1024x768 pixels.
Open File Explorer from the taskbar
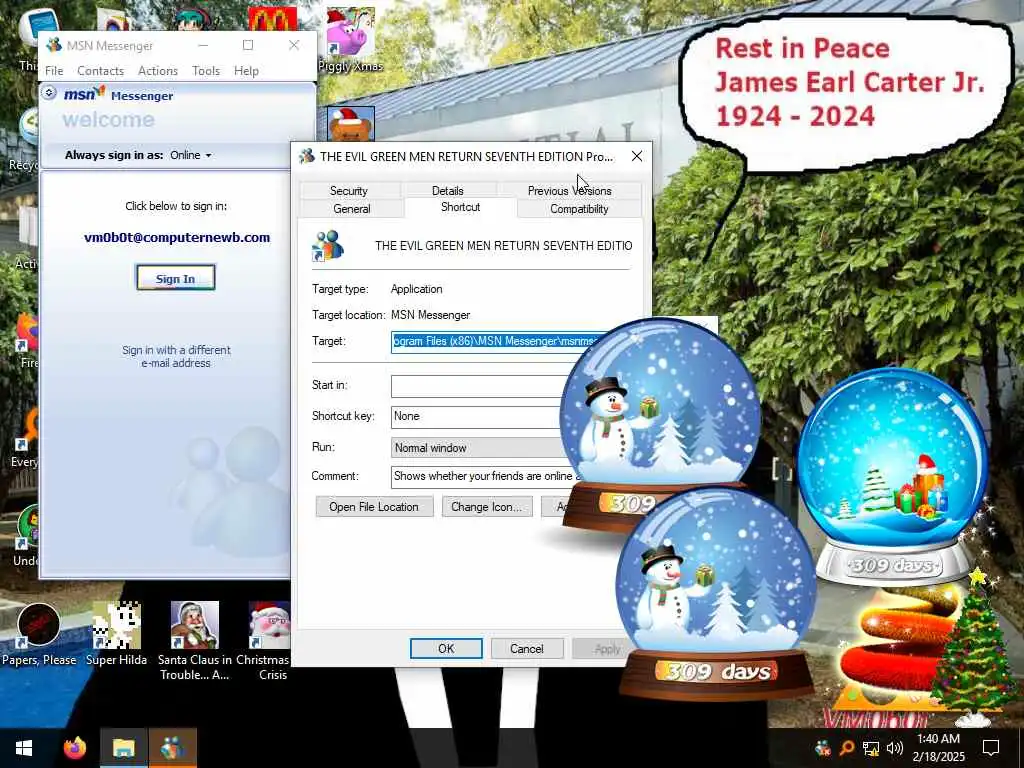click(123, 748)
